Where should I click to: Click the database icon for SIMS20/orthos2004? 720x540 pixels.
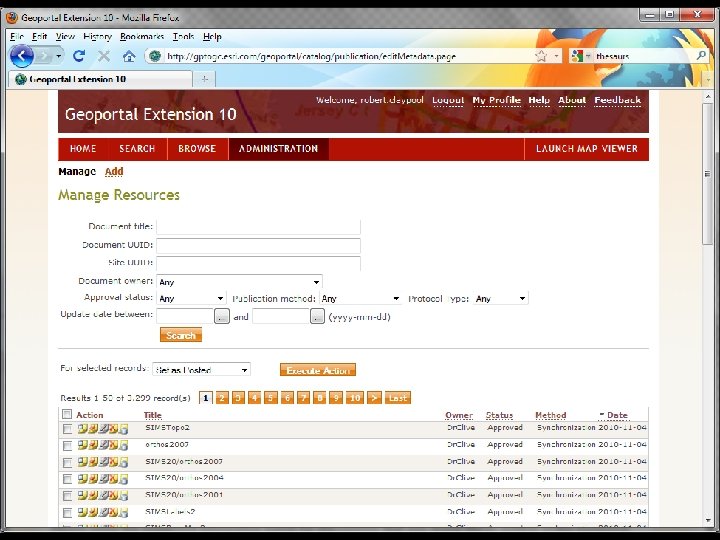(x=124, y=479)
